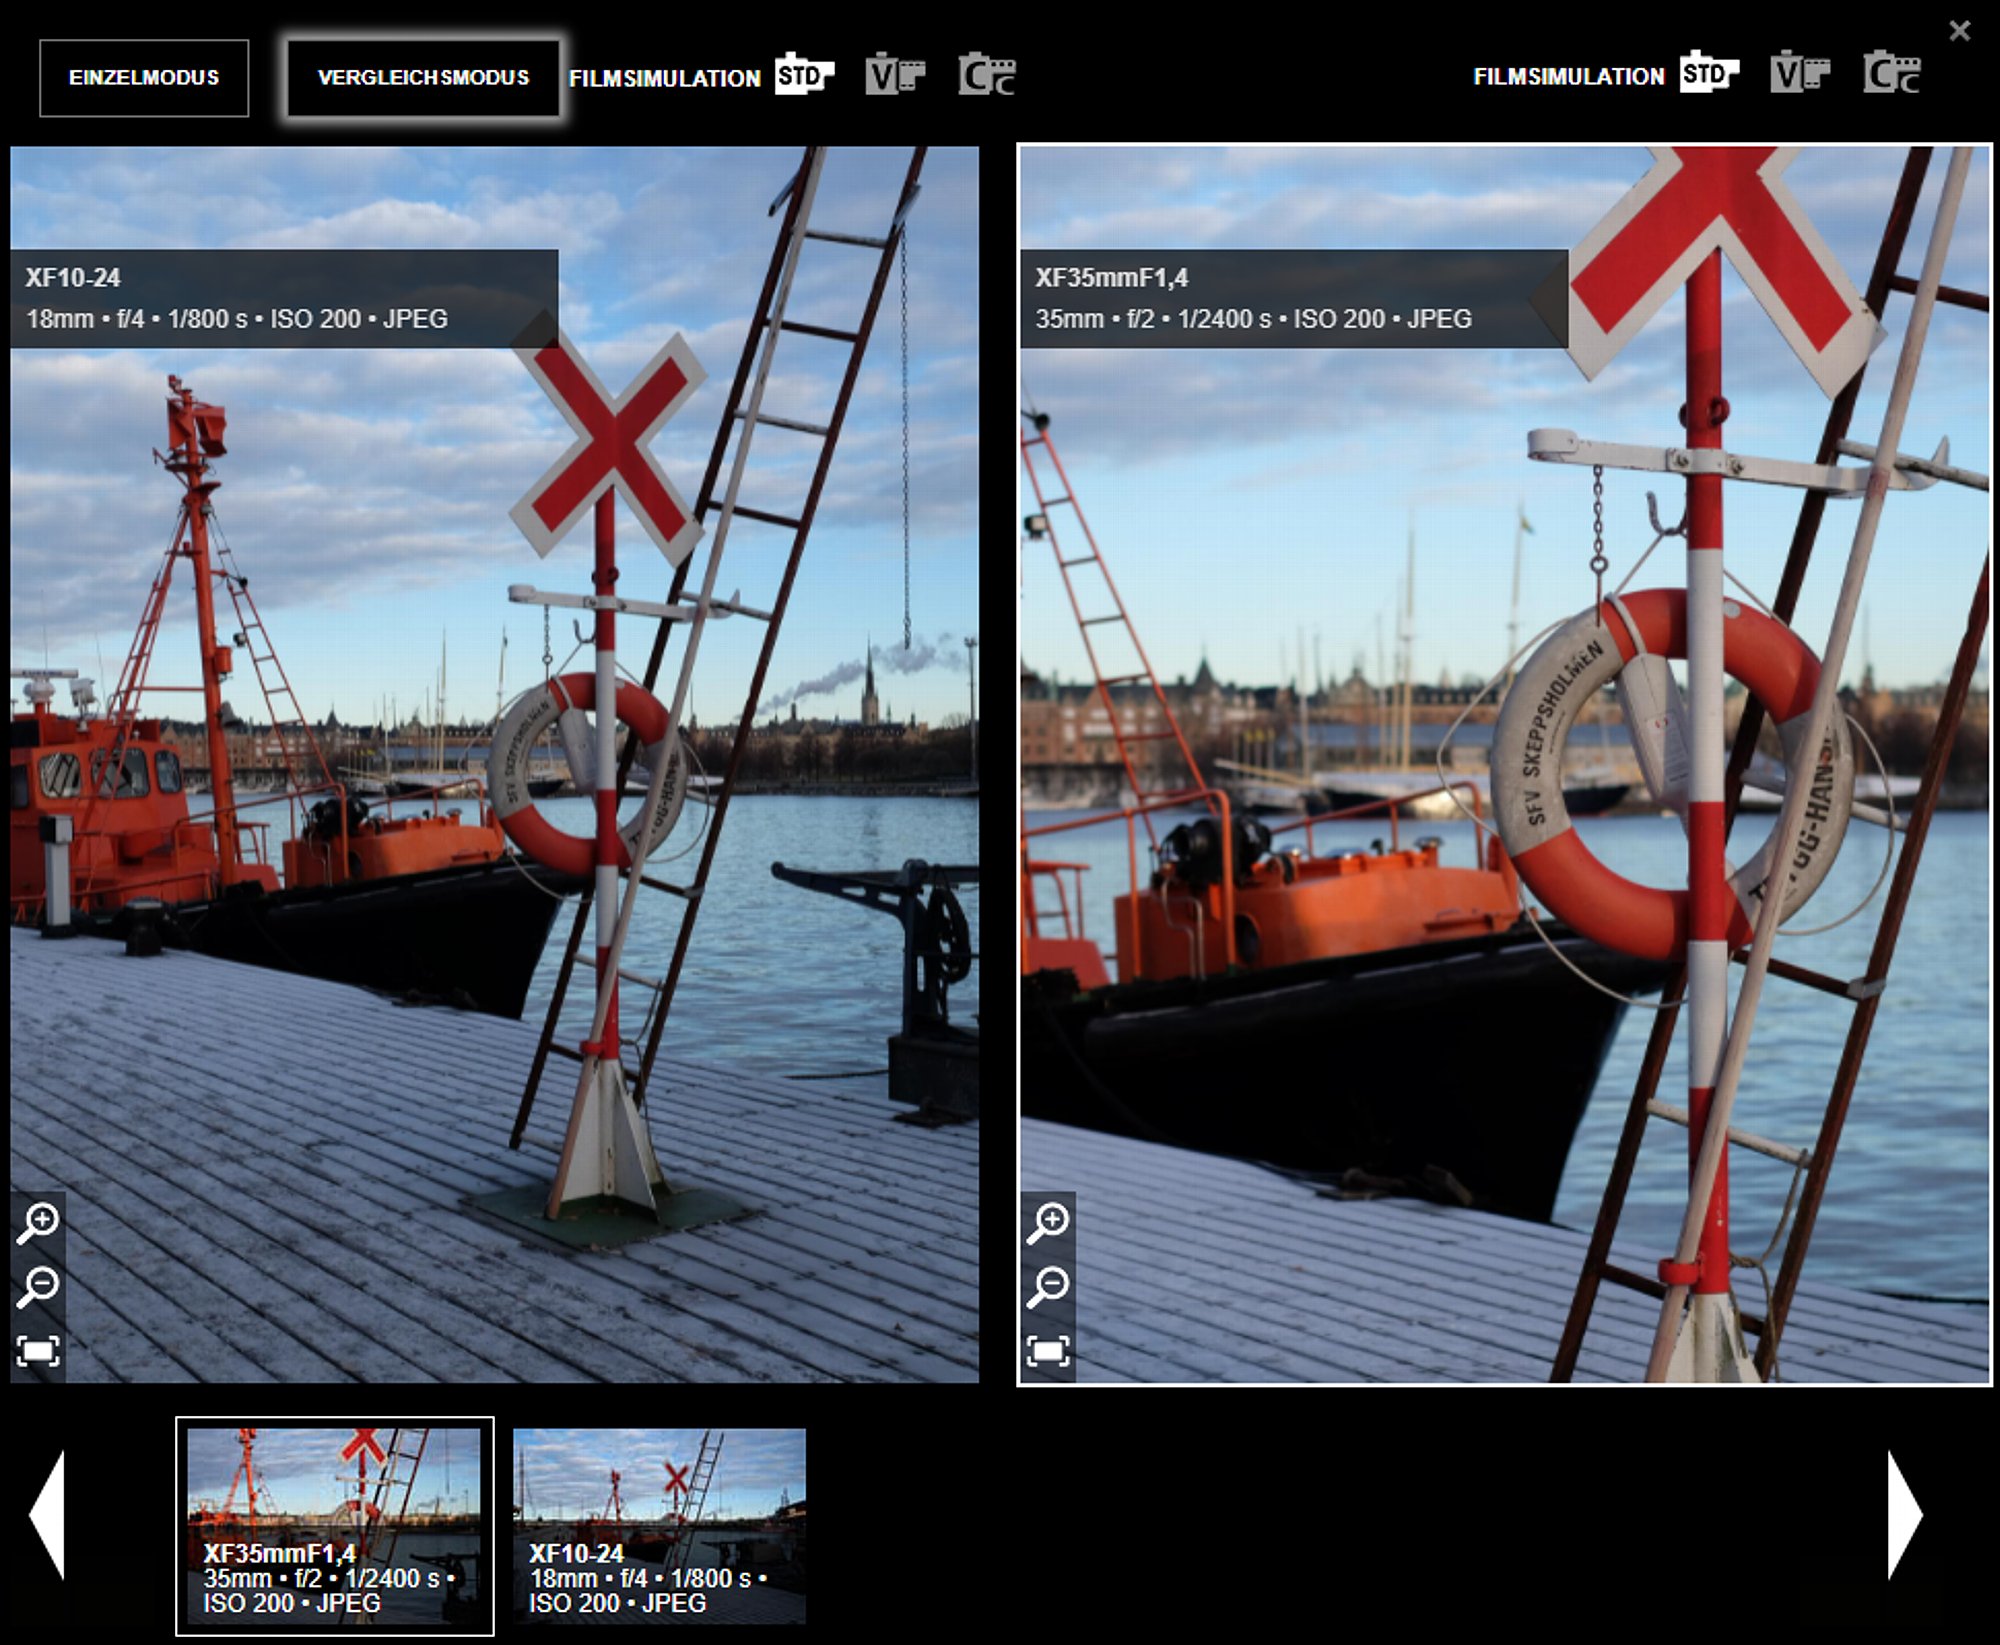Image resolution: width=2000 pixels, height=1645 pixels.
Task: Click the right XF35mmF1,4 comparison image
Action: [1504, 800]
